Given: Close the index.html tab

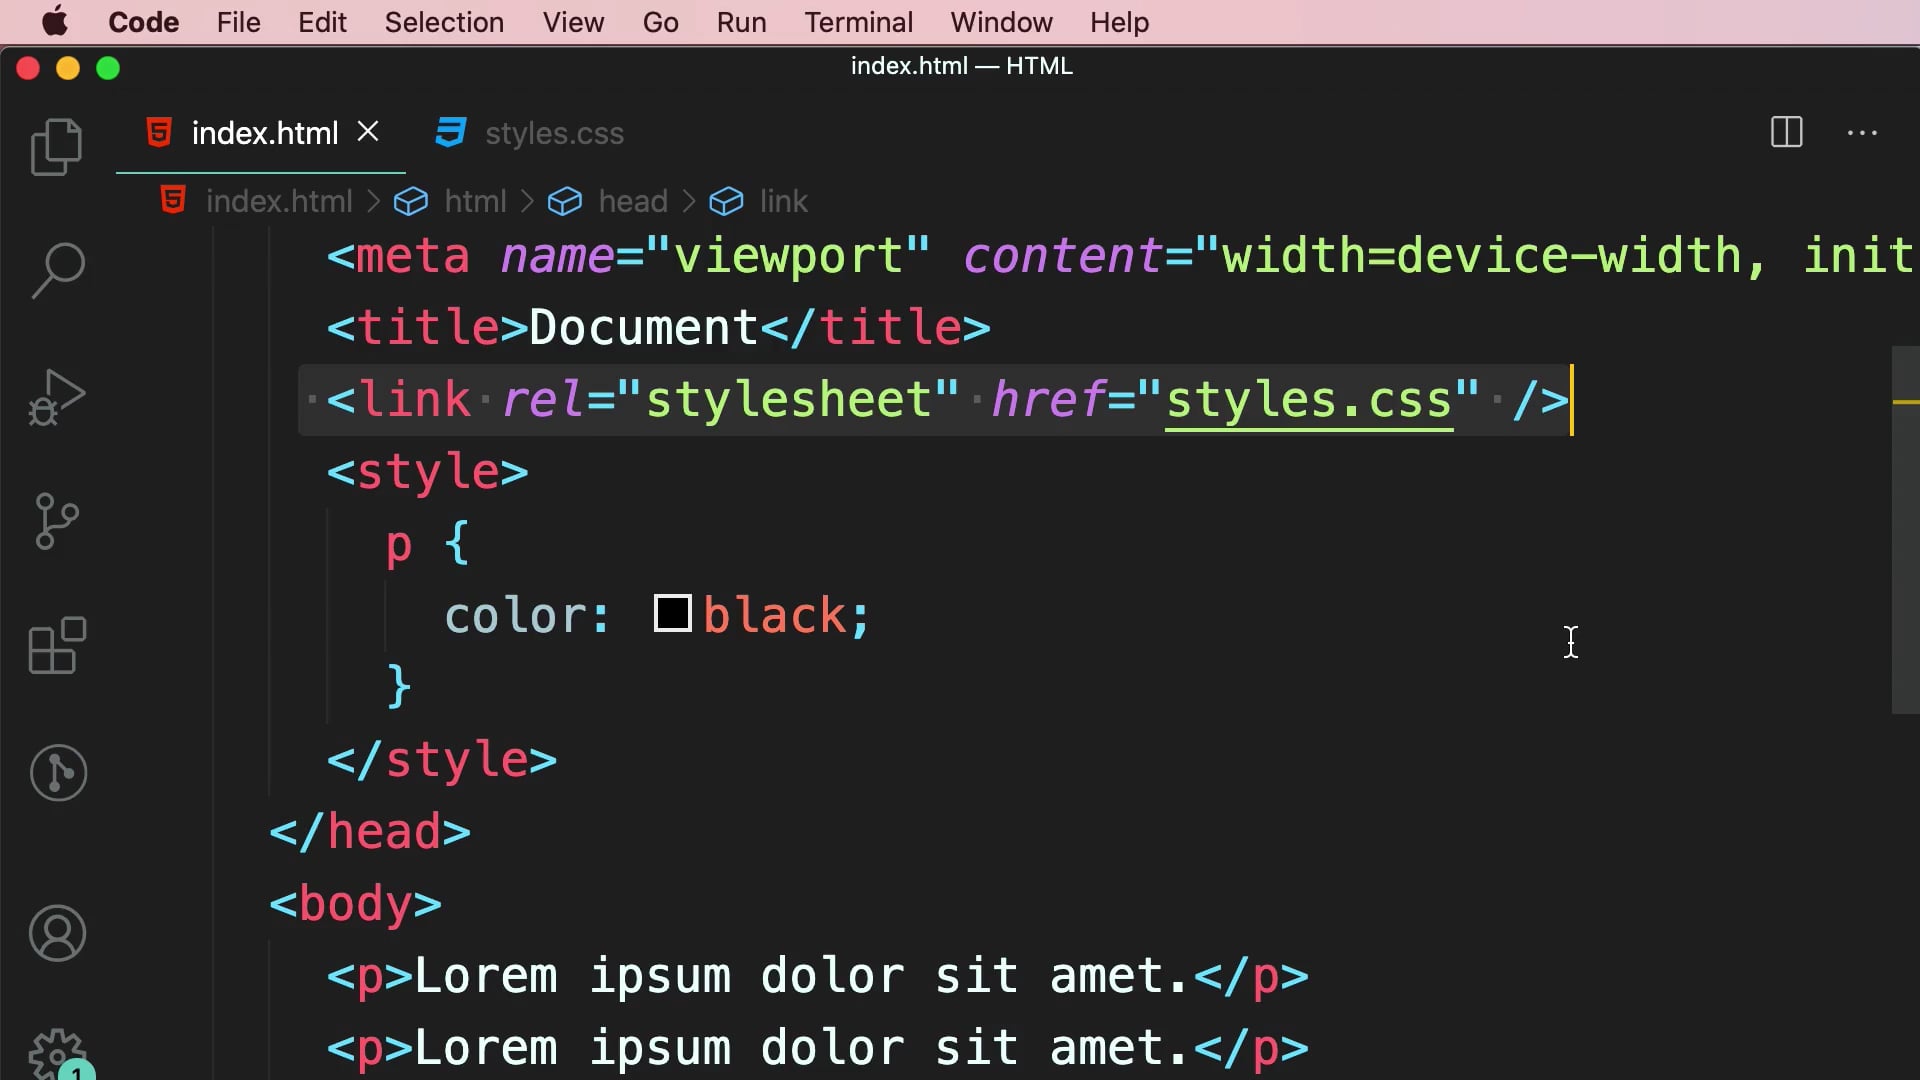Looking at the screenshot, I should 368,131.
